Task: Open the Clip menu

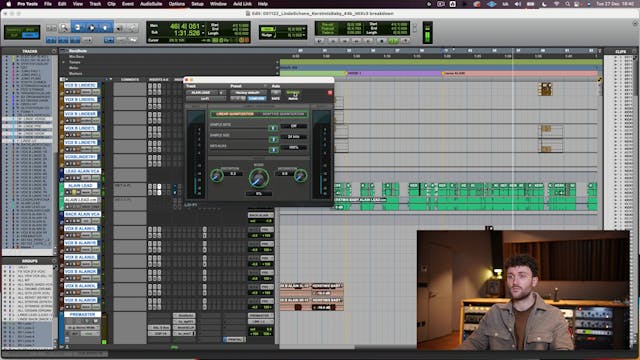Action: [x=111, y=4]
